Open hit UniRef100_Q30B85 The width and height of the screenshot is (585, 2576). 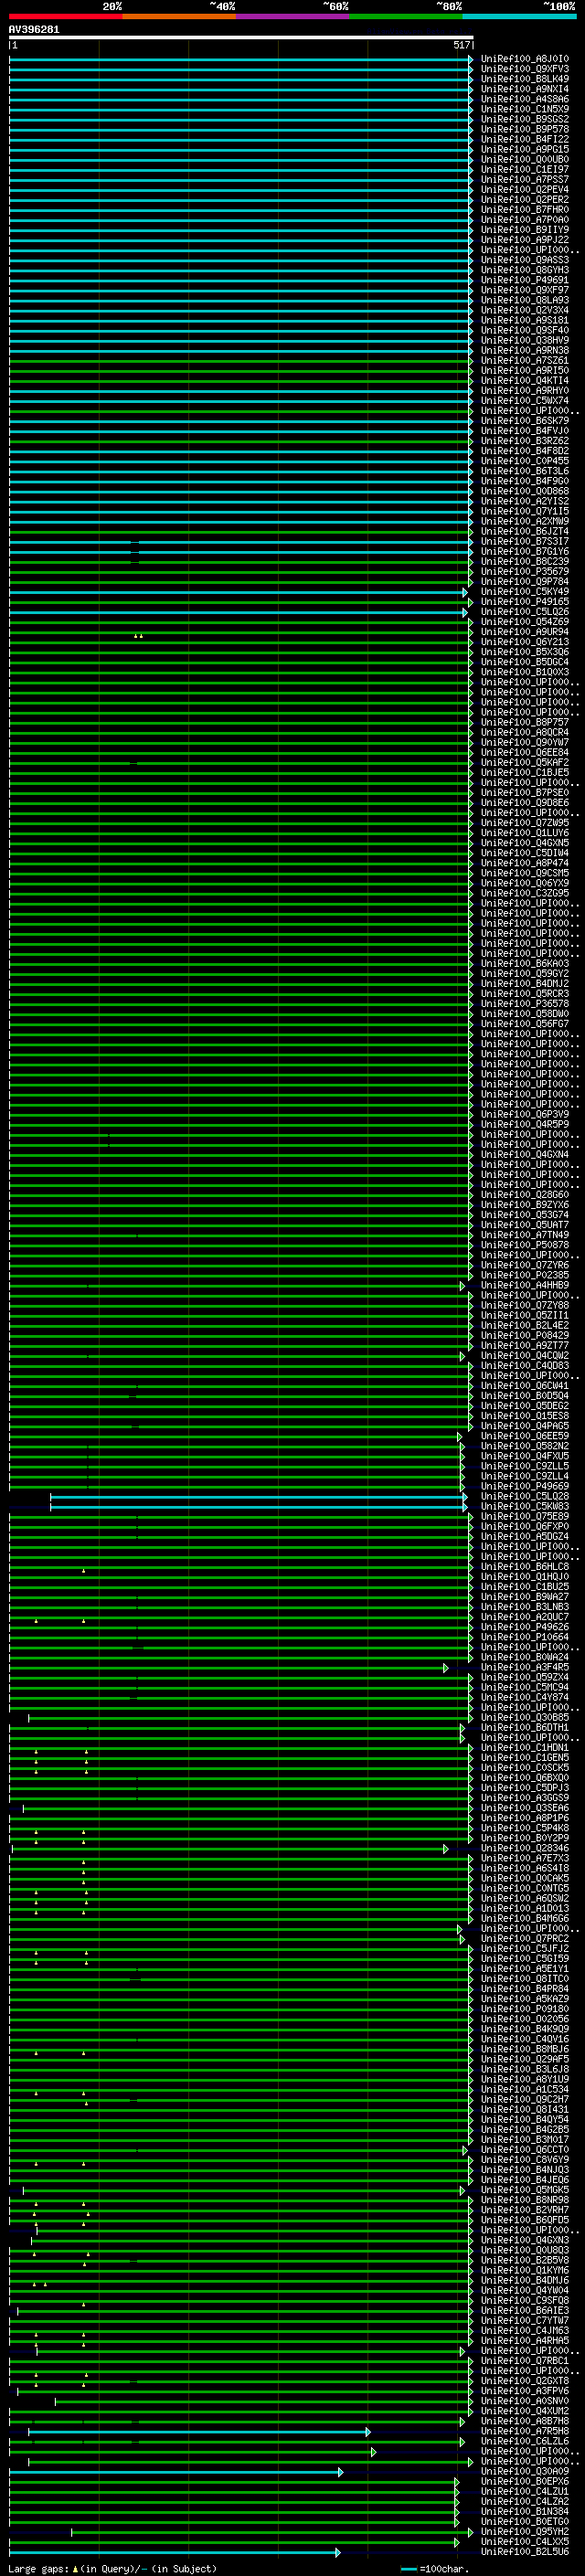tap(525, 1717)
